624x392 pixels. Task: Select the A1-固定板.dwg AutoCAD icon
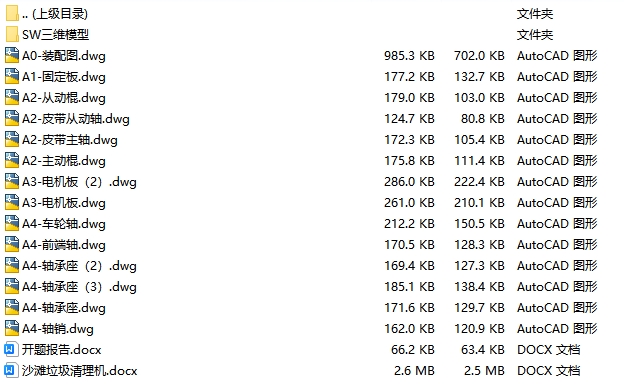tap(12, 77)
